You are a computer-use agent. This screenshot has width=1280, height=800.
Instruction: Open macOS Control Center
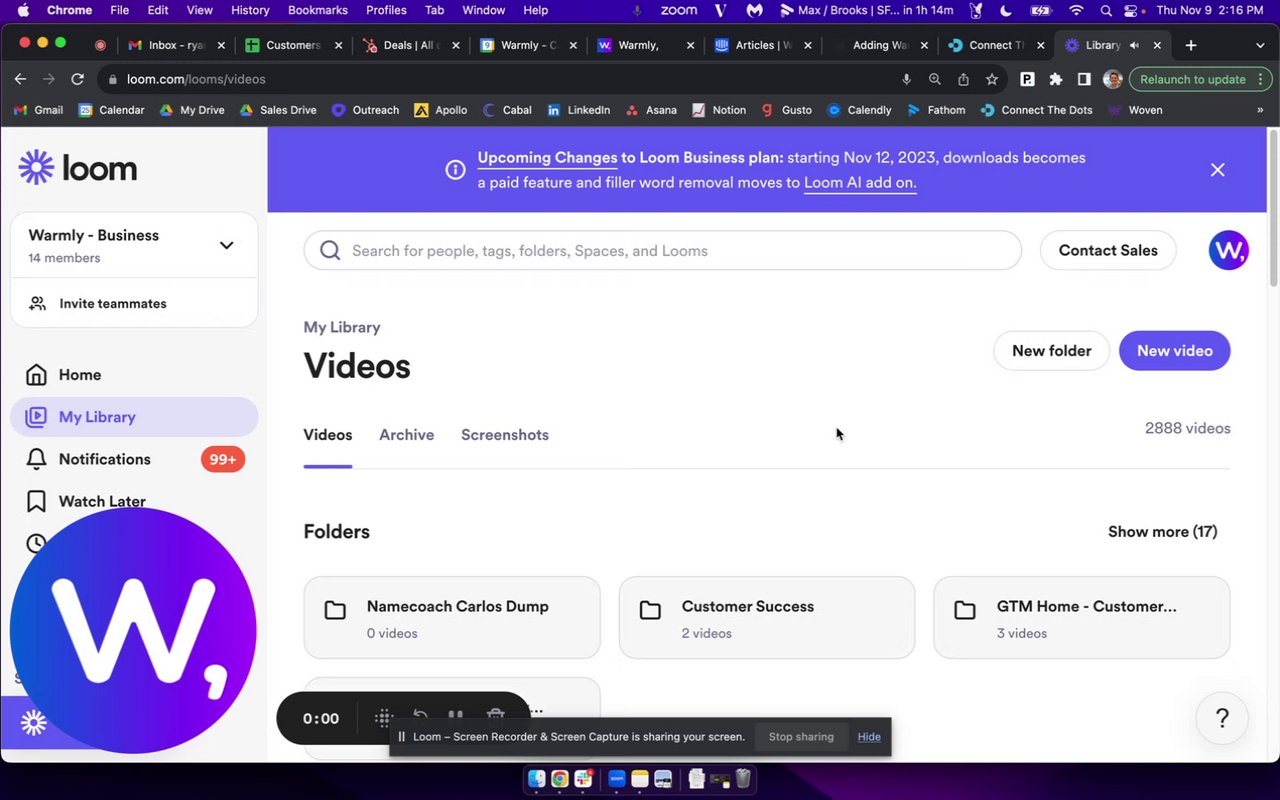[x=1131, y=10]
